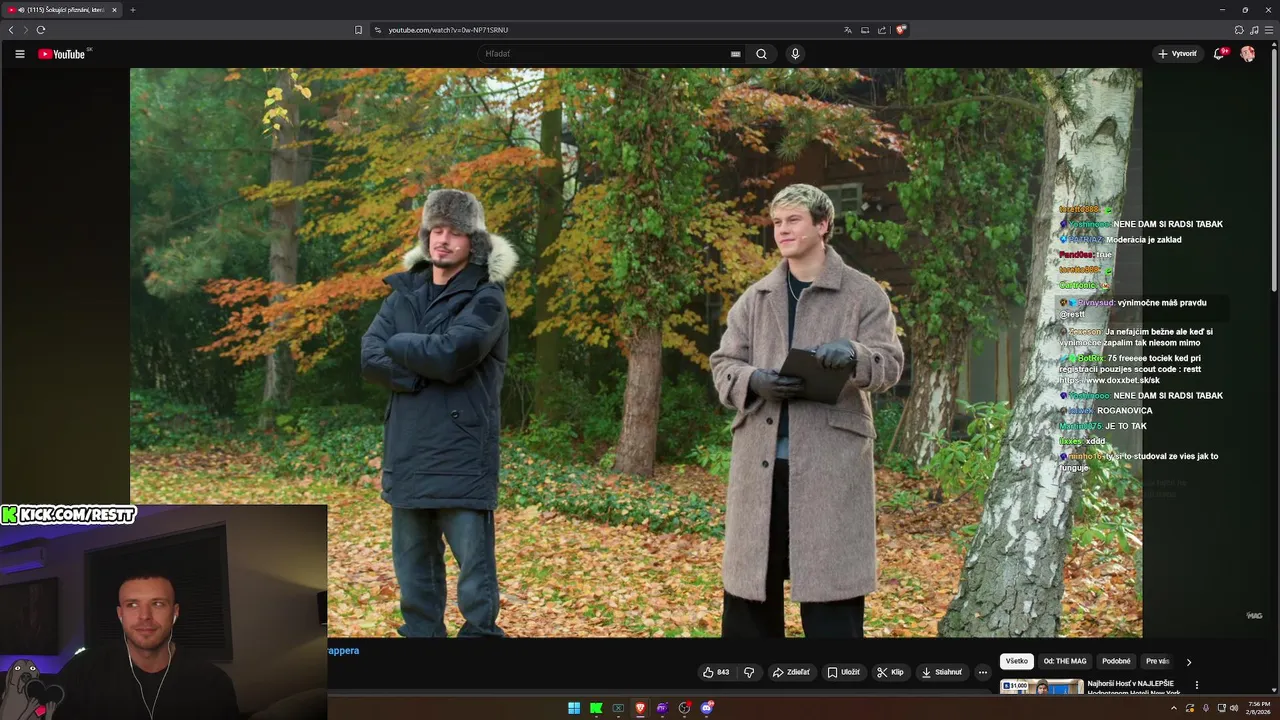
Task: Close the Šokující přiznání tab
Action: pos(114,10)
